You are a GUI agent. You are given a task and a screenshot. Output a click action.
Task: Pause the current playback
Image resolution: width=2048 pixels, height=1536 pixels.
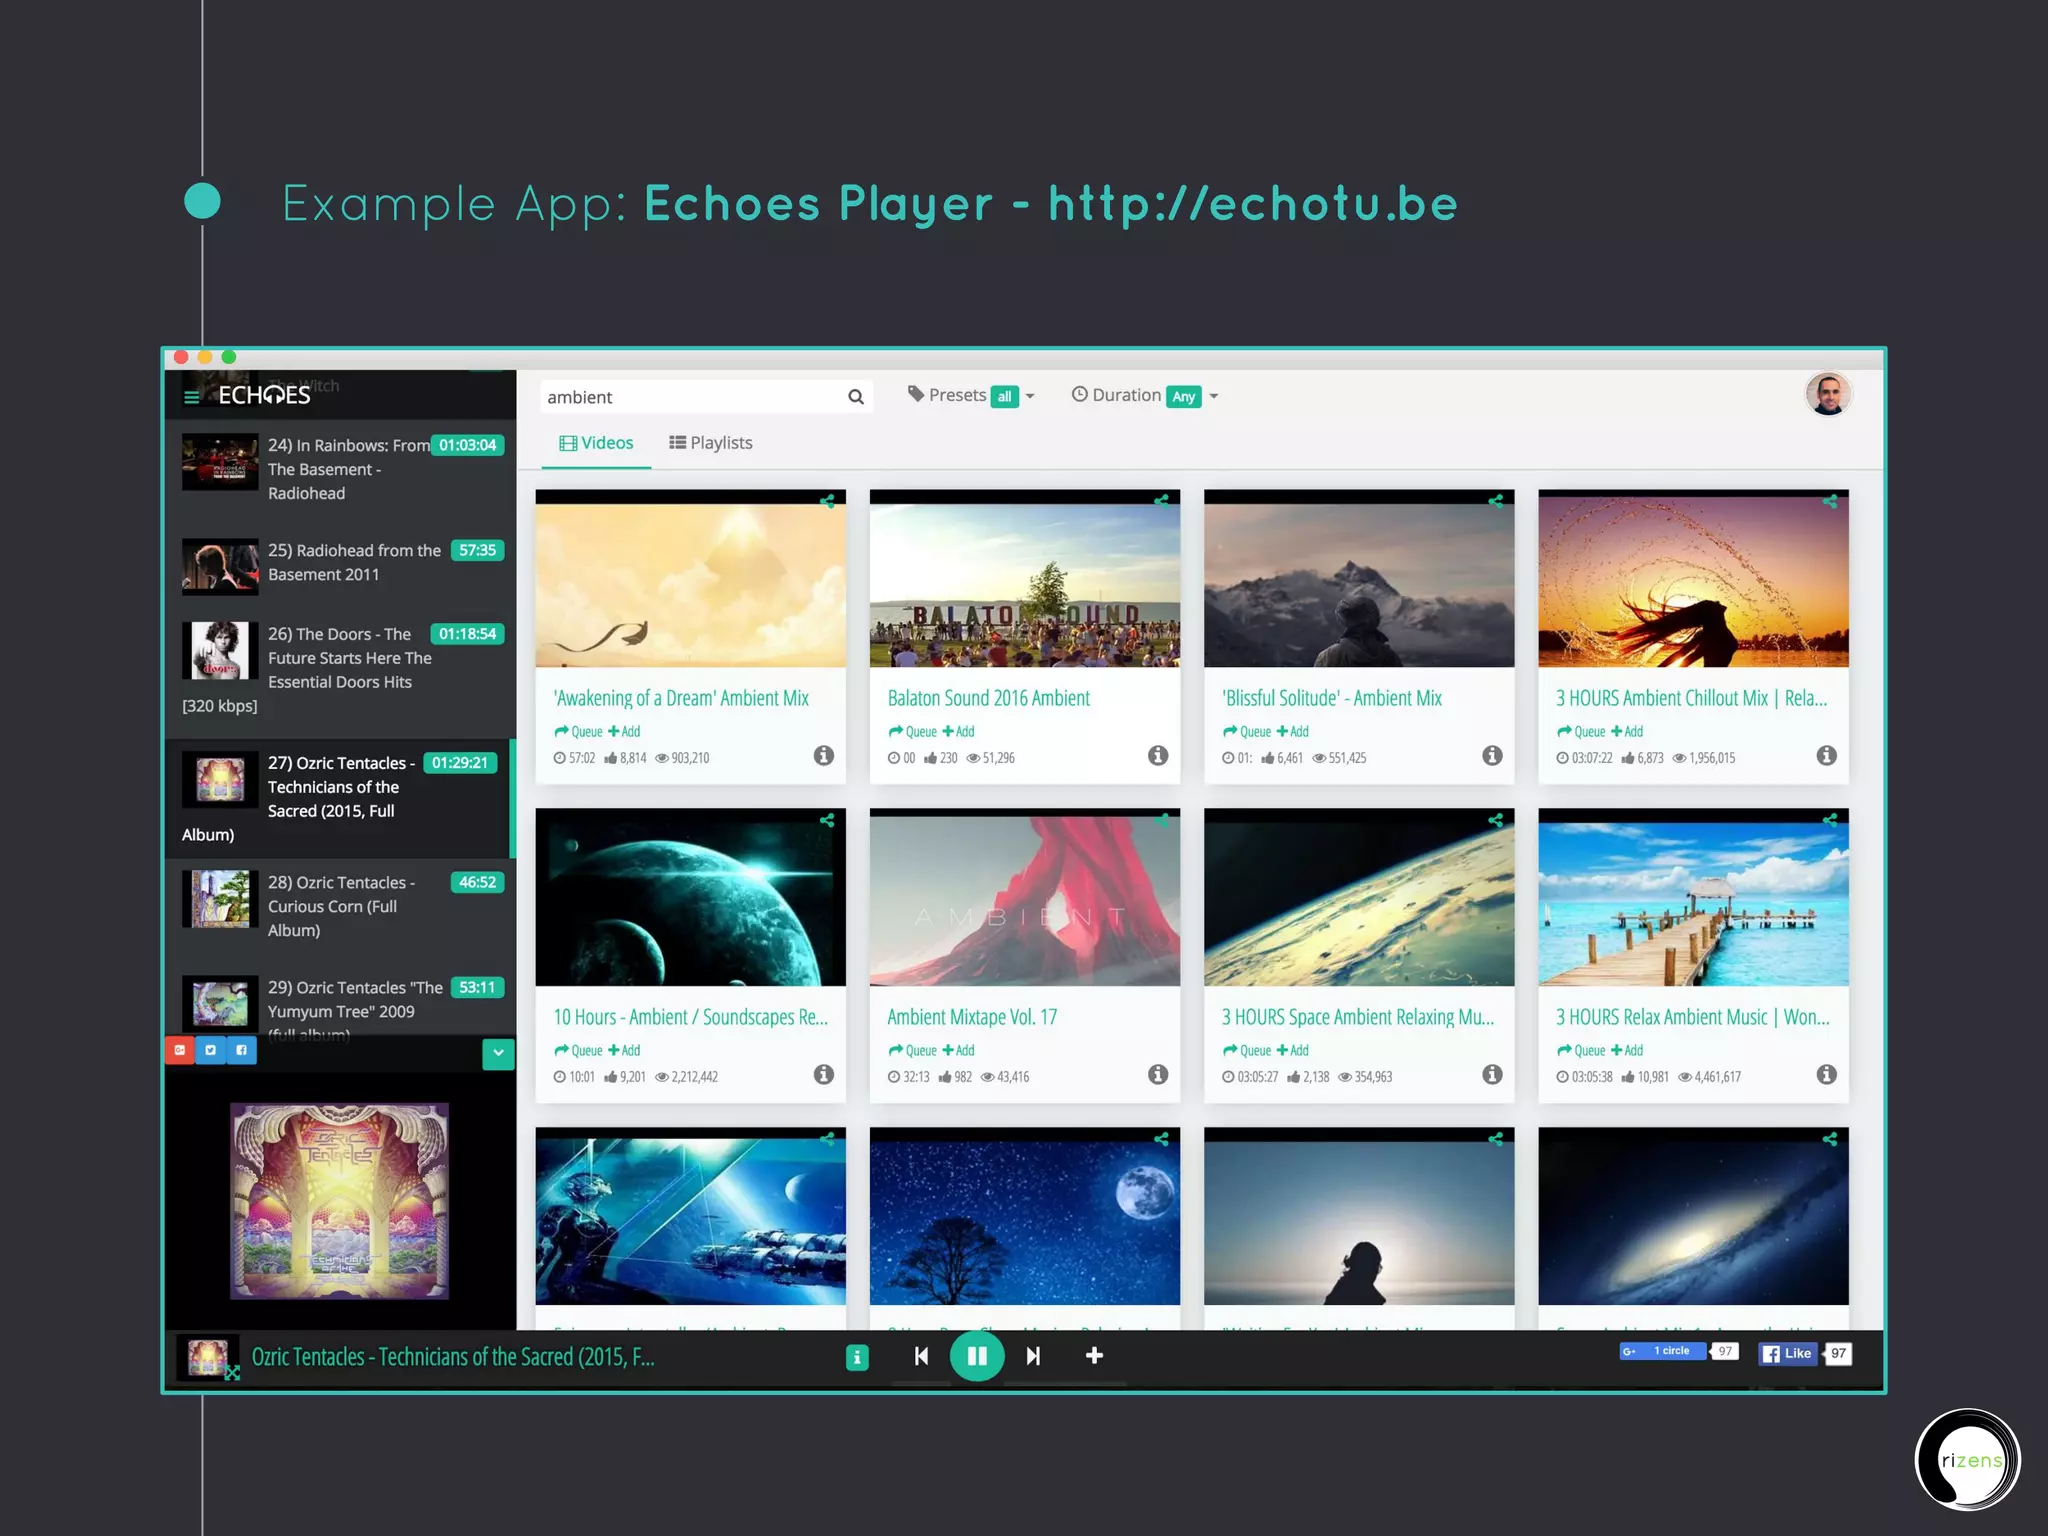[977, 1356]
